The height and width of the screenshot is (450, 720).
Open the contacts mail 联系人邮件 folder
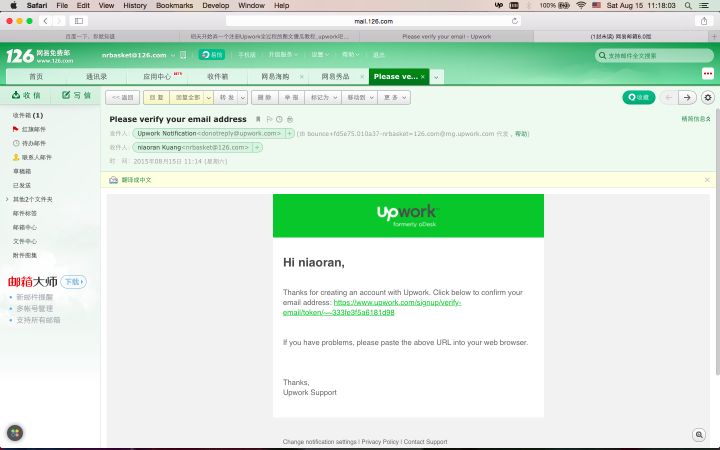pyautogui.click(x=32, y=157)
